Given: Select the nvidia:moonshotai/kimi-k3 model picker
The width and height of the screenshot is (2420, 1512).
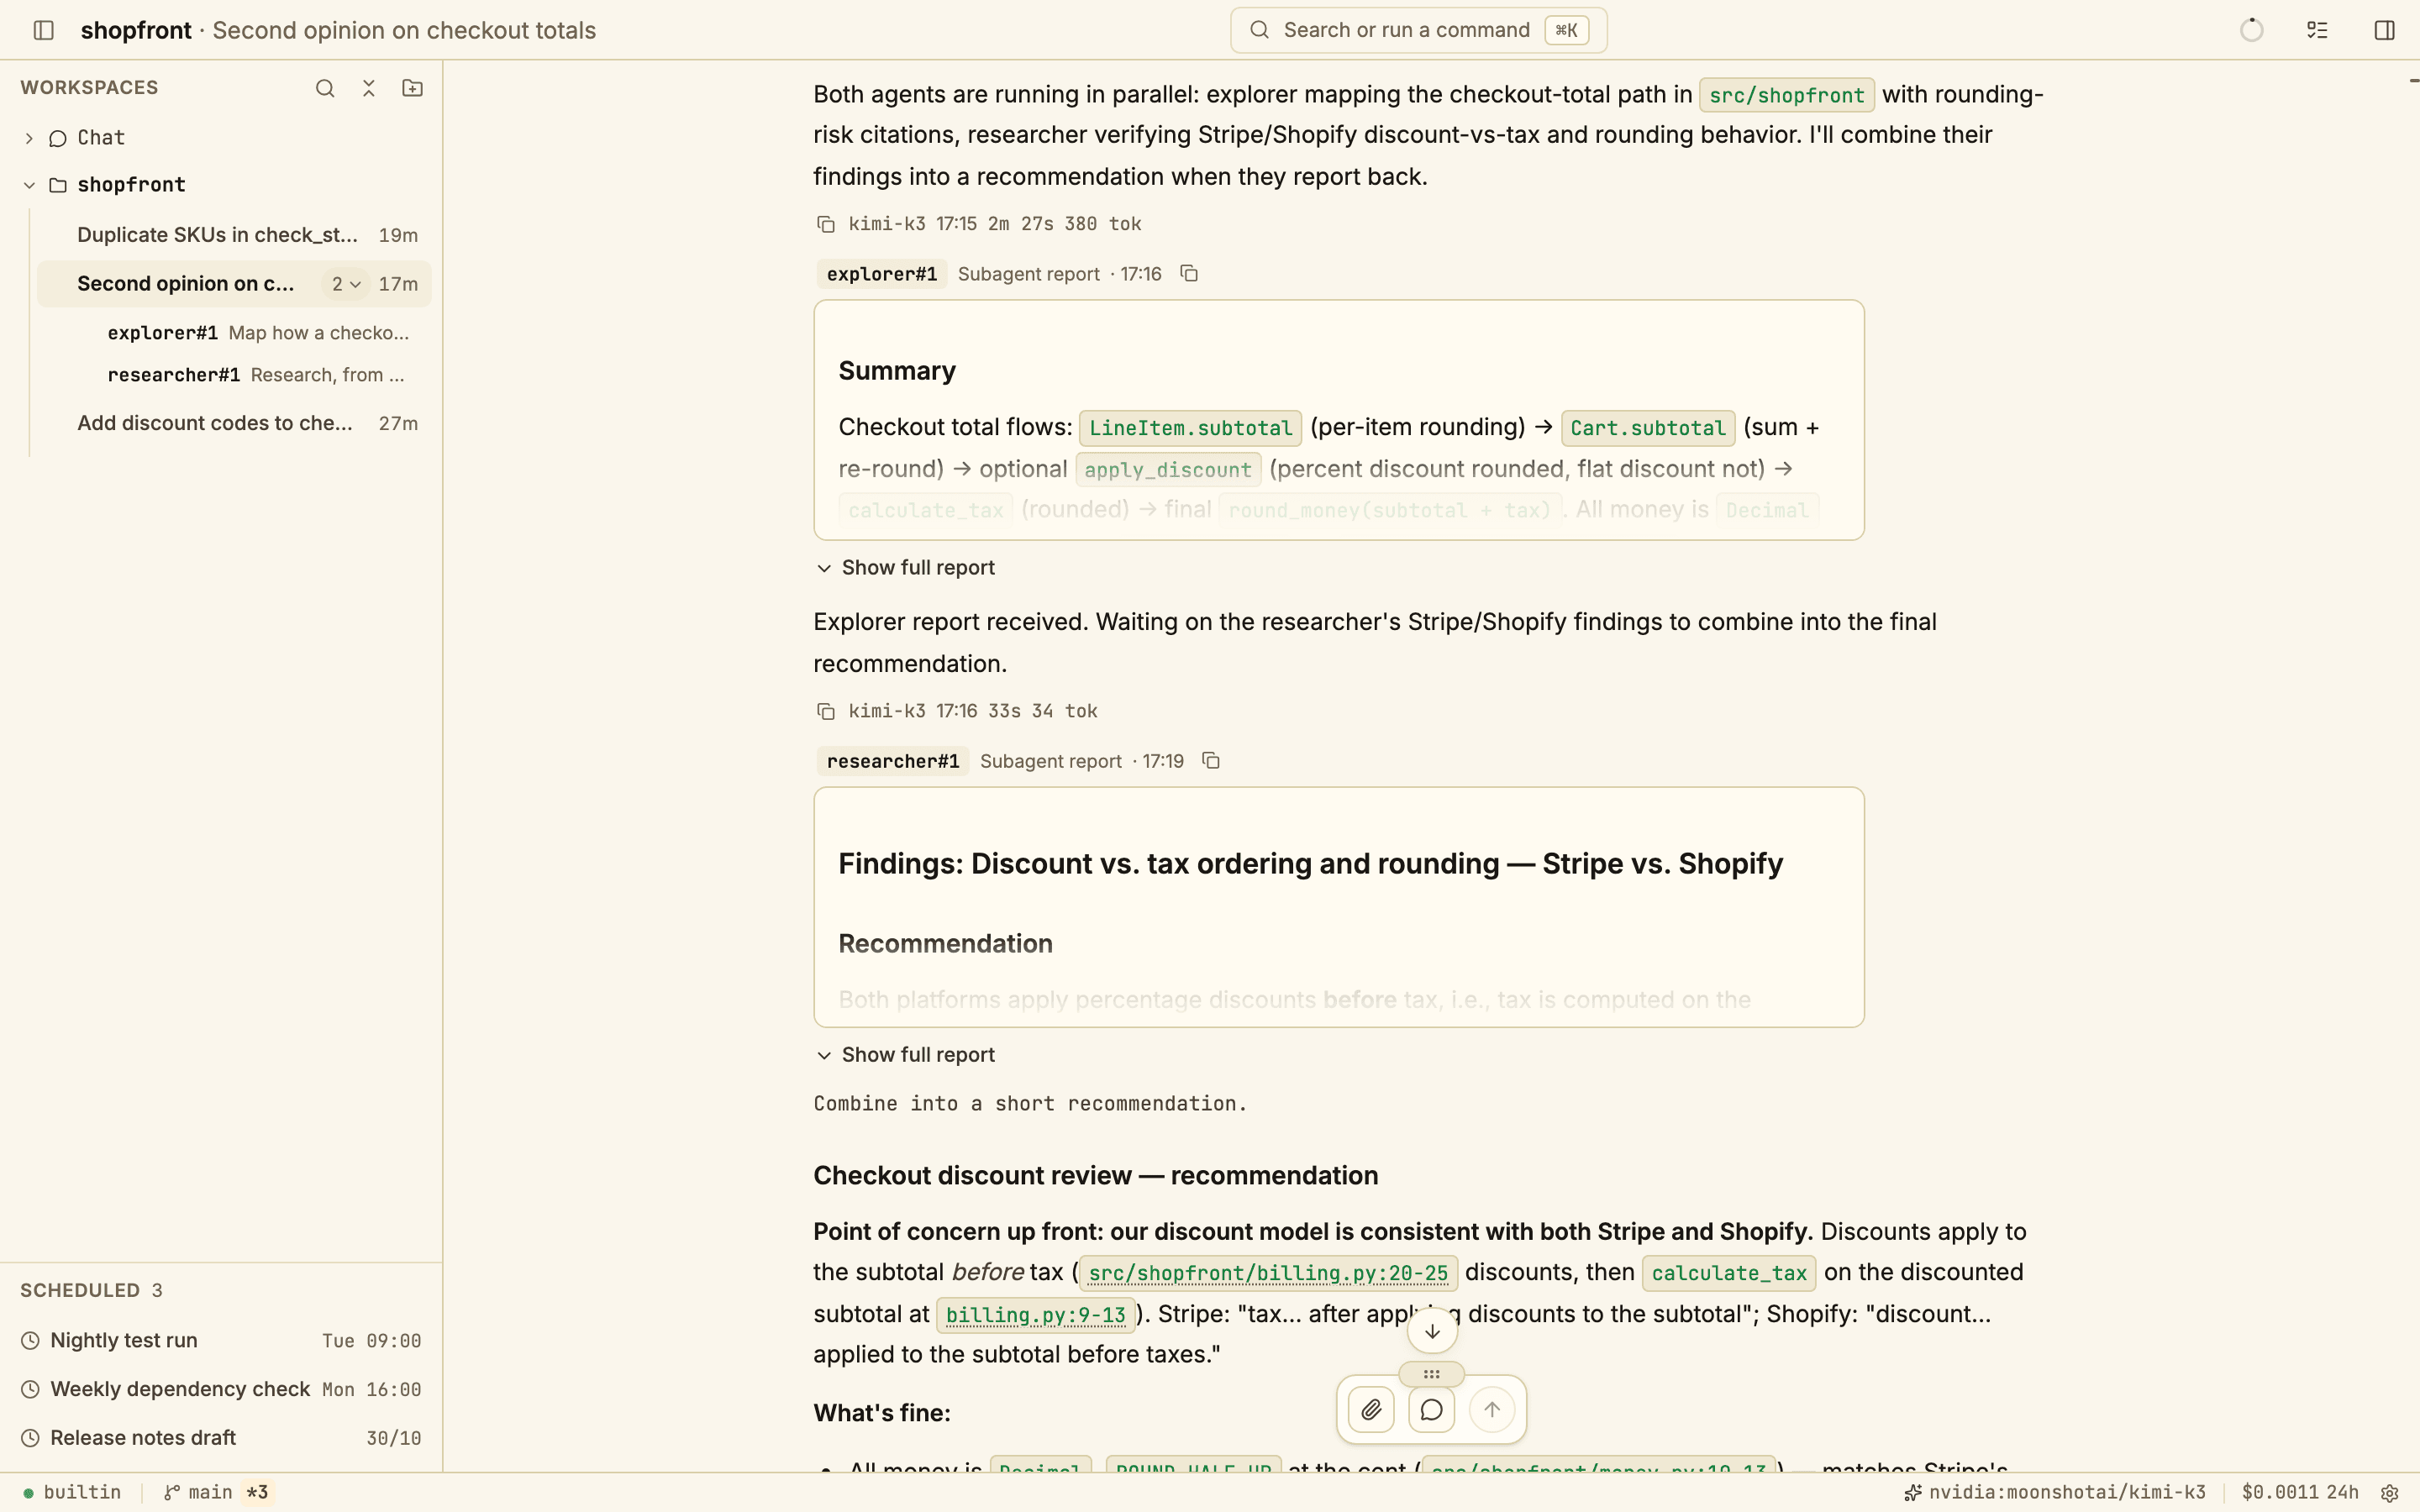Looking at the screenshot, I should click(2054, 1493).
